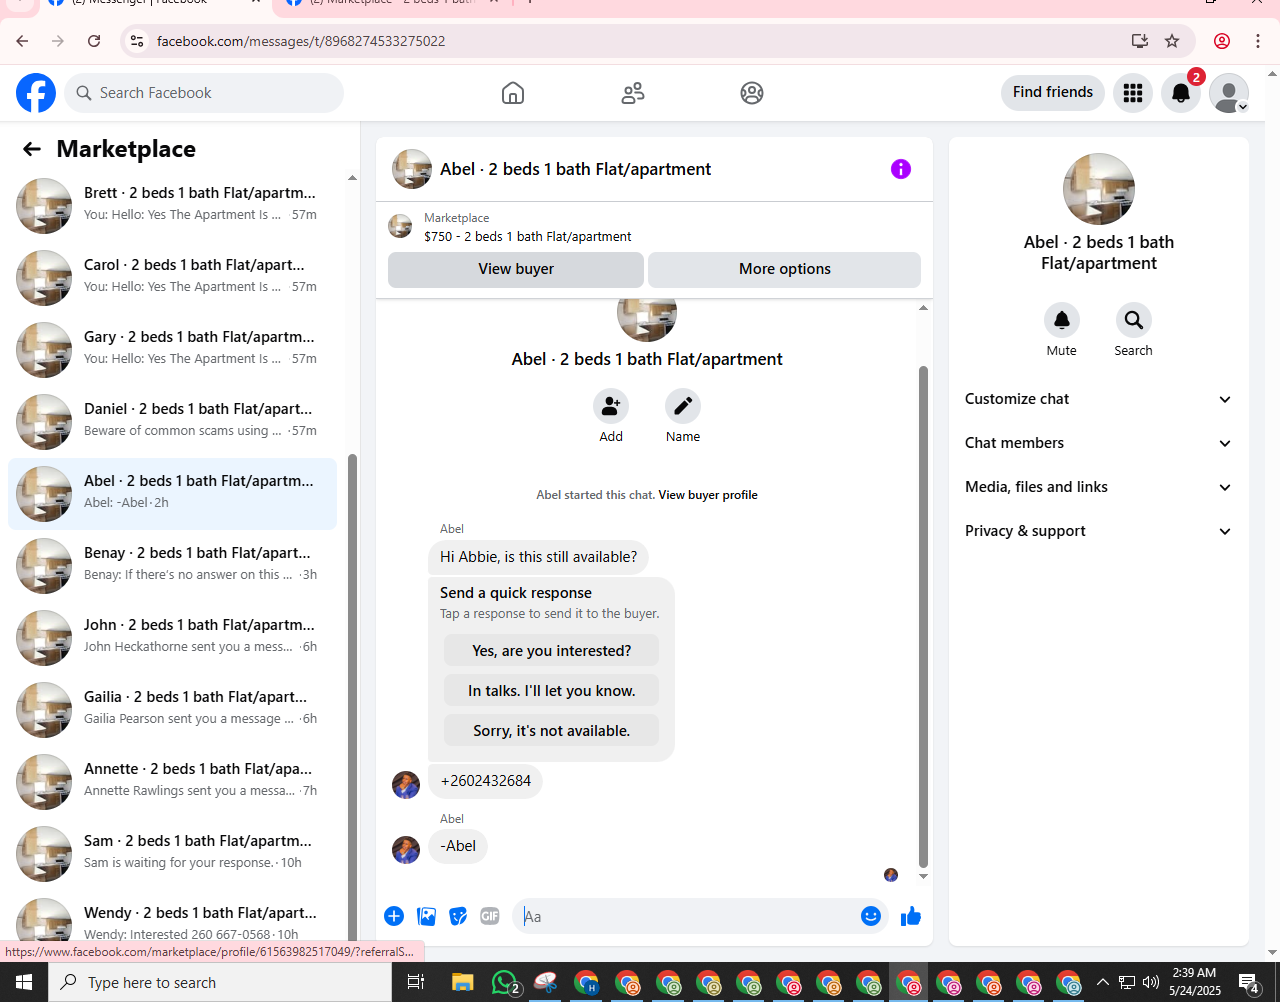Reload the page in the browser
Screen dimensions: 1280x1002
pyautogui.click(x=94, y=41)
